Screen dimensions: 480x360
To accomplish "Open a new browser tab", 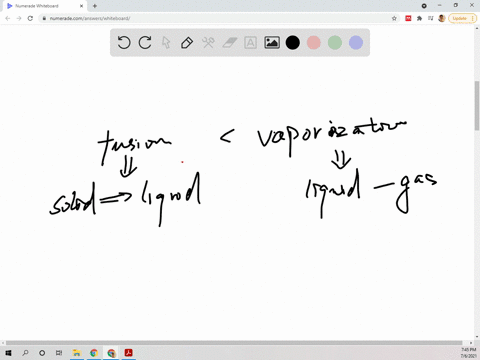I will pyautogui.click(x=95, y=6).
